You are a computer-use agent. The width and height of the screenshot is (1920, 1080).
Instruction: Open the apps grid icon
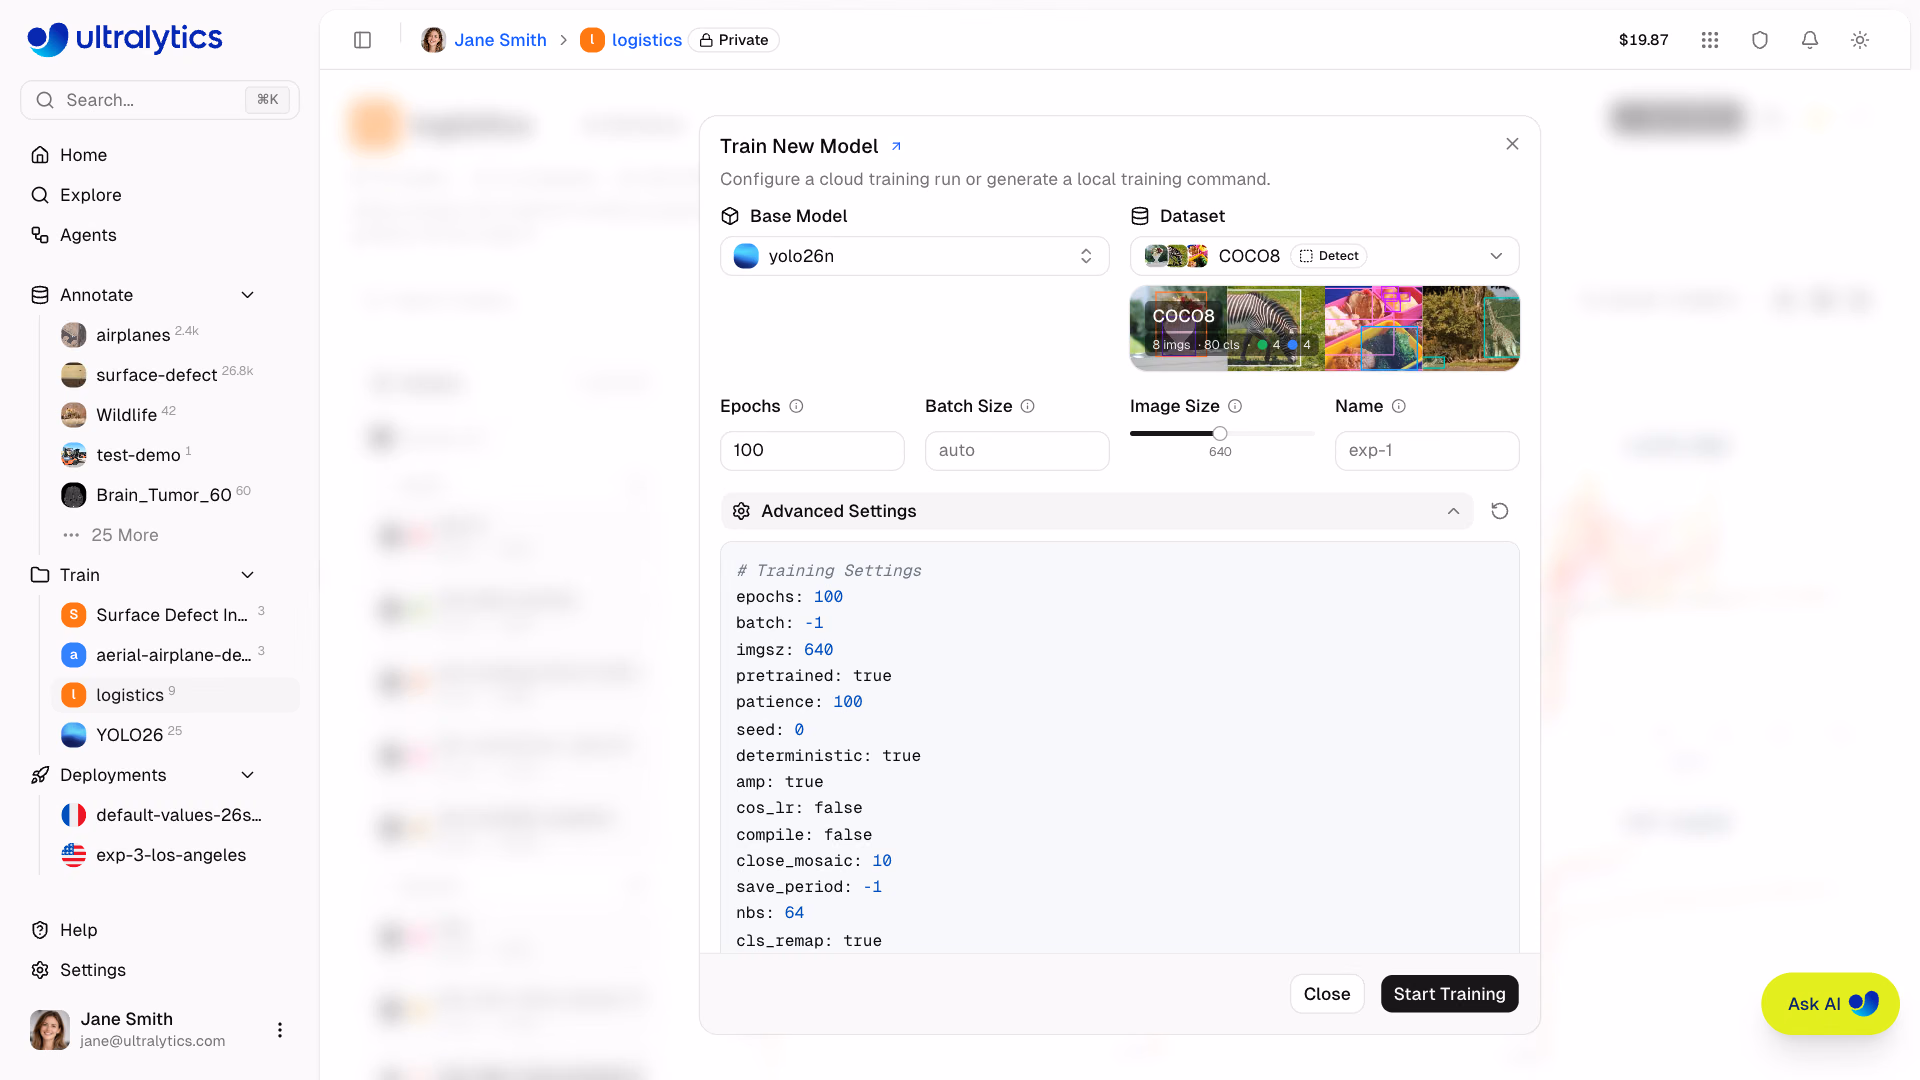1710,40
